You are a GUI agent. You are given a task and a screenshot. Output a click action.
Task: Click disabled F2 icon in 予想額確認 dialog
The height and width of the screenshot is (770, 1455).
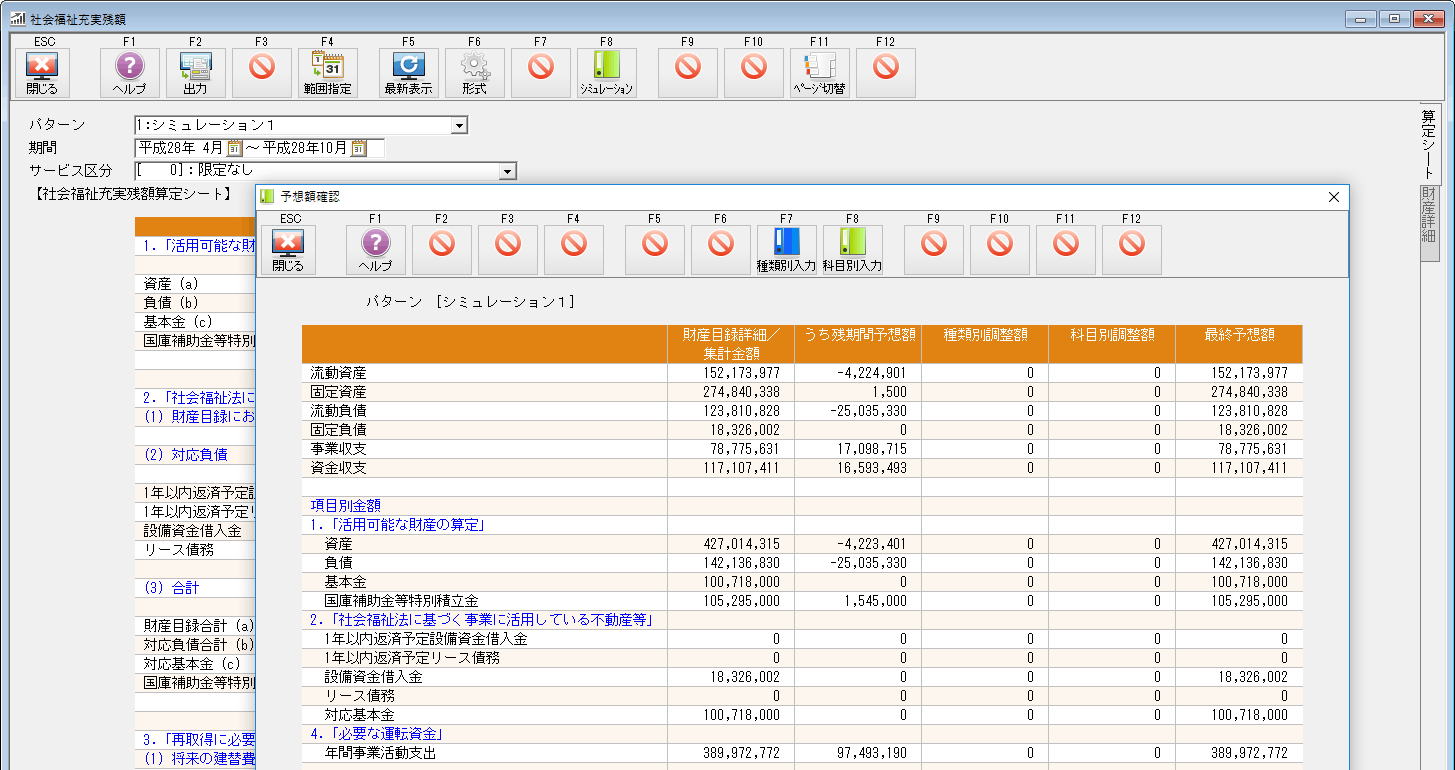[442, 249]
